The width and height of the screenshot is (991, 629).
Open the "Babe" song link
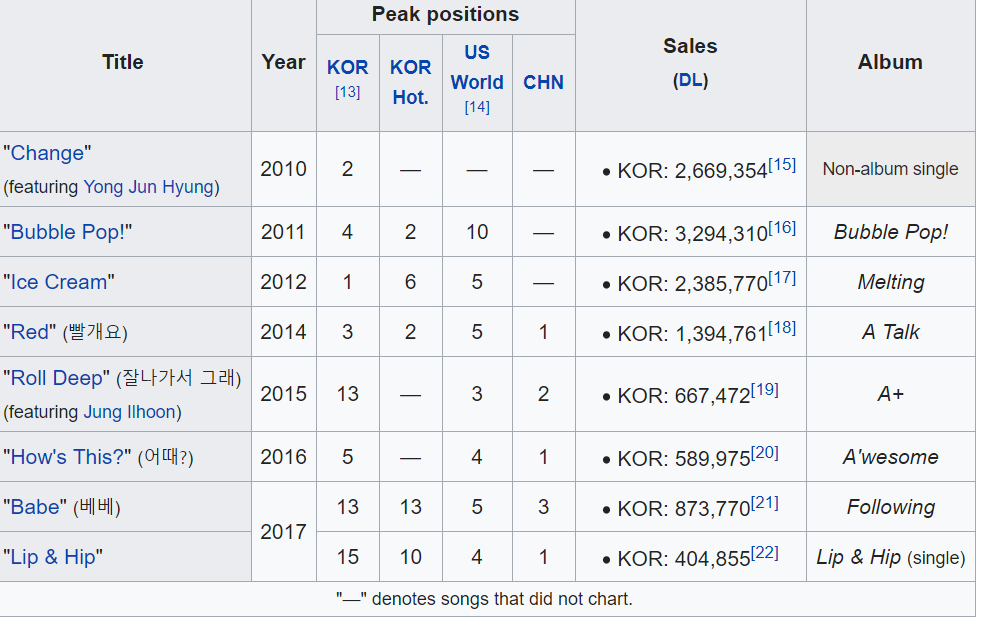tap(35, 507)
